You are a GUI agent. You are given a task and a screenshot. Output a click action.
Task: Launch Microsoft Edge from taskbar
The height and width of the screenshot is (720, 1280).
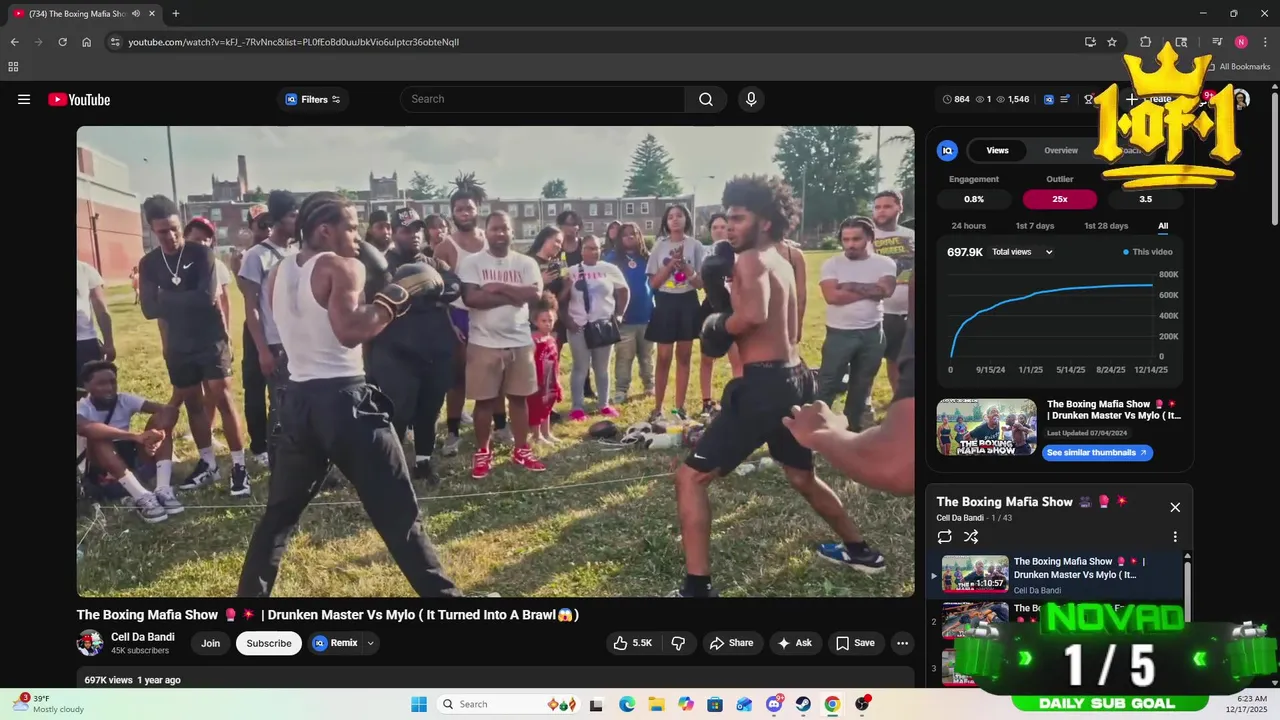[626, 704]
